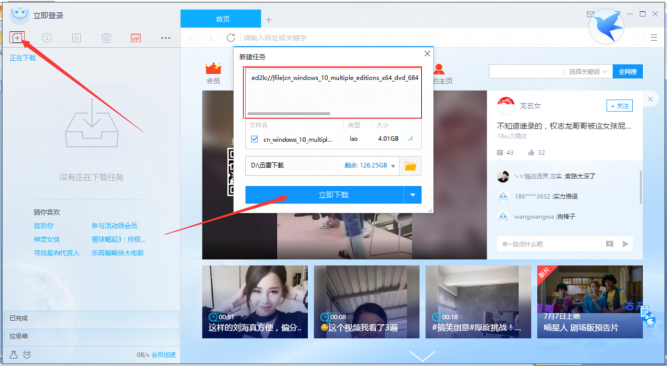Click the pause download toolbar icon

coord(77,38)
